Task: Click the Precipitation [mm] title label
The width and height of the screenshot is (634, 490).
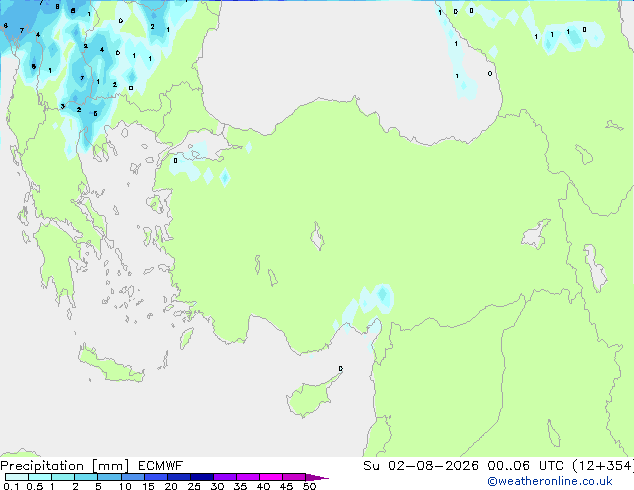Action: tap(65, 466)
